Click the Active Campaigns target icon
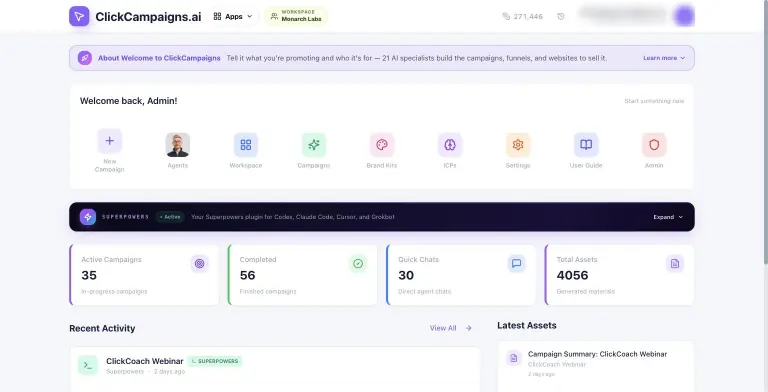768x392 pixels. pos(199,264)
